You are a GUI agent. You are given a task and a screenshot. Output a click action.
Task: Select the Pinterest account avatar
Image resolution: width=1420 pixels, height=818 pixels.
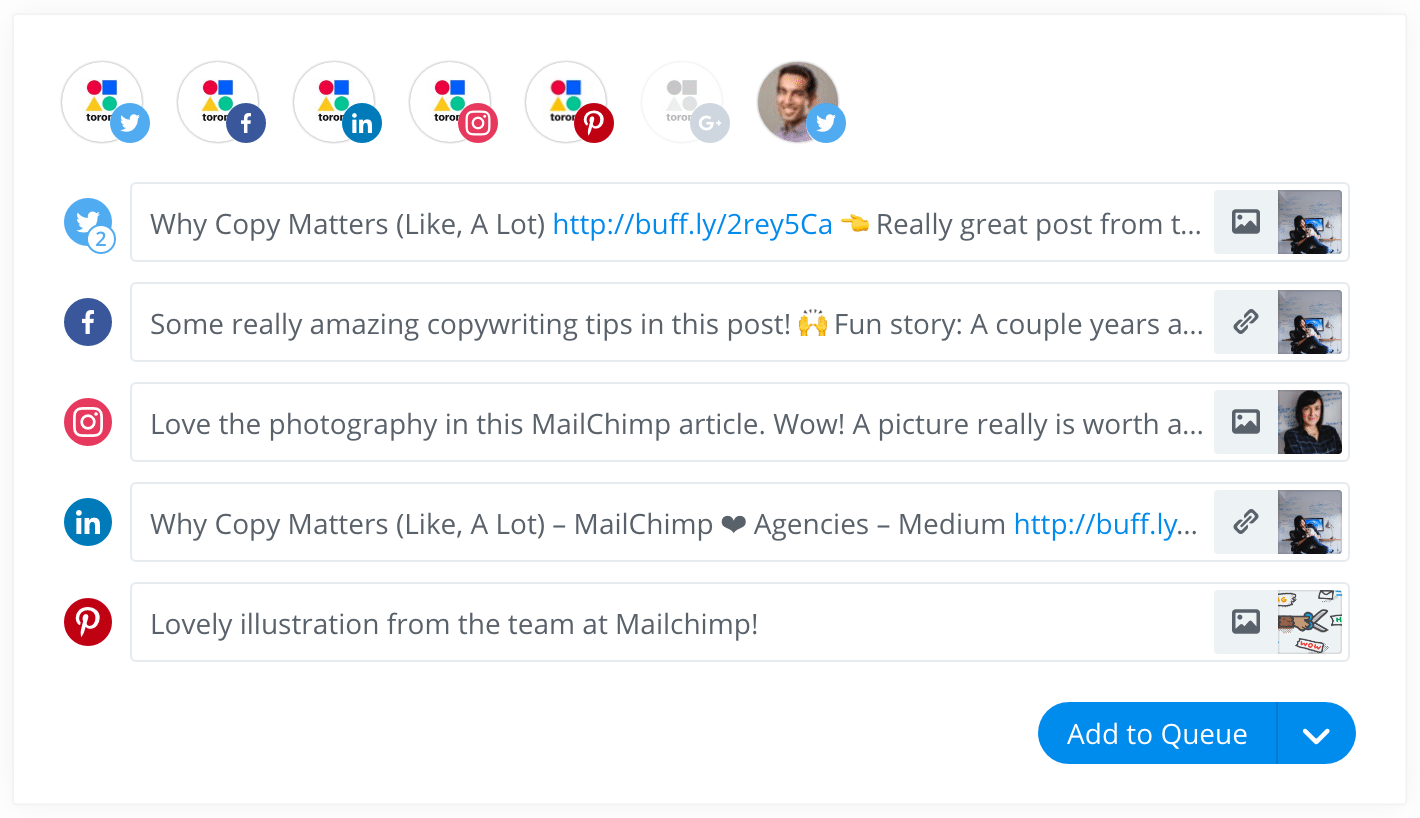pos(566,101)
